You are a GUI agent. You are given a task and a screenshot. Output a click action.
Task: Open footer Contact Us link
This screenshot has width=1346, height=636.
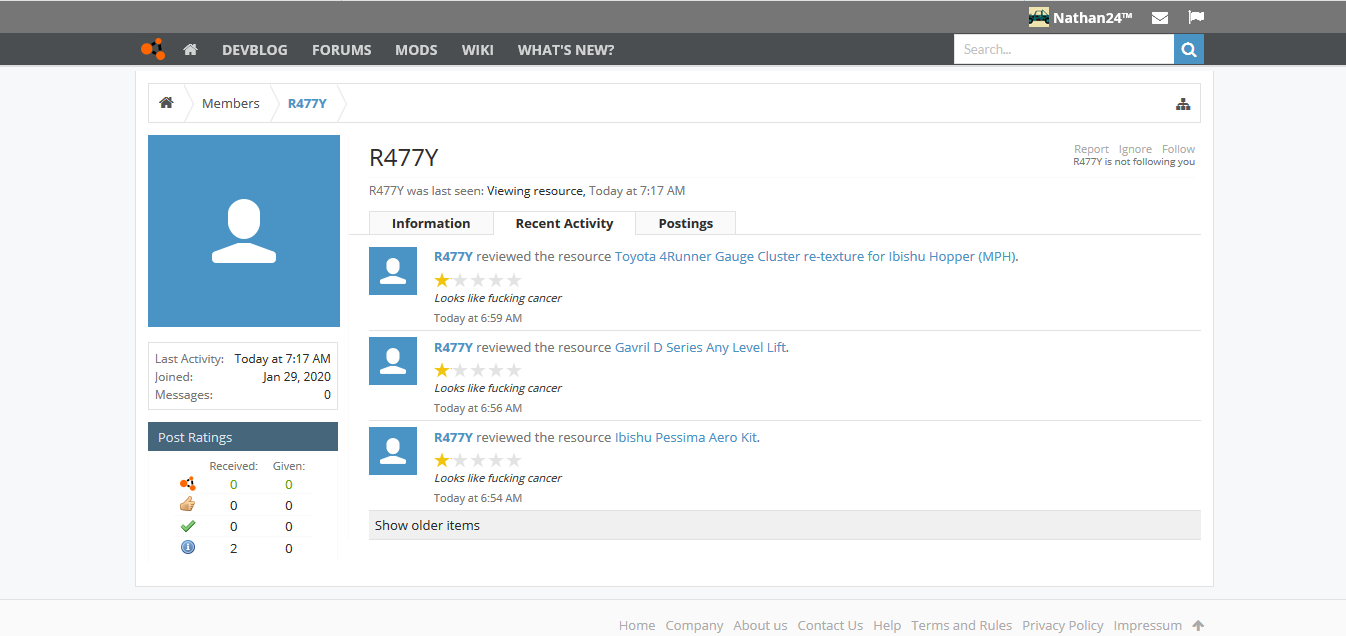(830, 625)
